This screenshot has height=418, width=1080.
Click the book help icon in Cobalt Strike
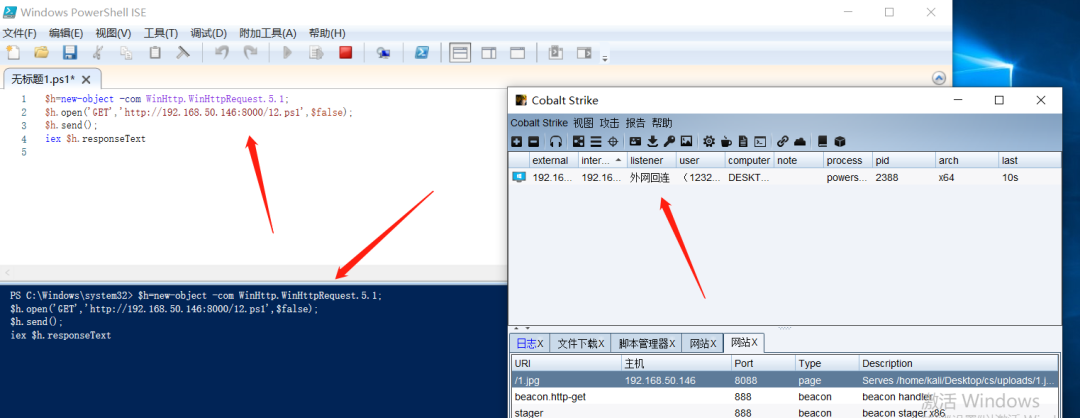(x=822, y=141)
